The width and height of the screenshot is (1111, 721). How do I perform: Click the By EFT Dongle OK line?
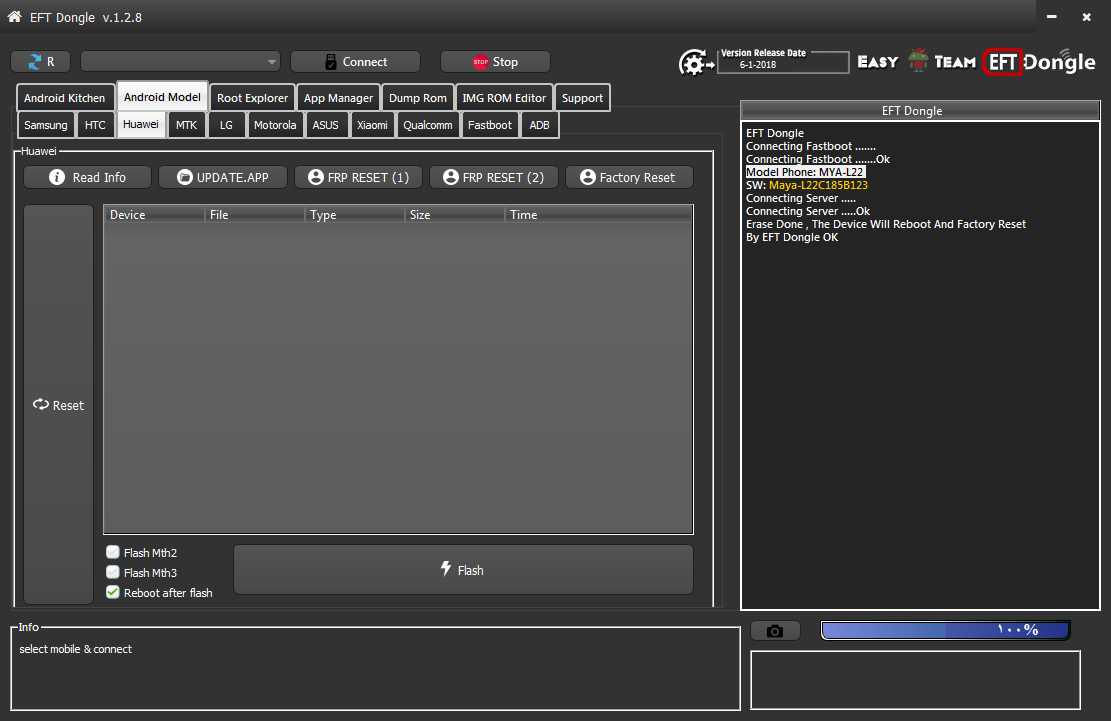(791, 237)
